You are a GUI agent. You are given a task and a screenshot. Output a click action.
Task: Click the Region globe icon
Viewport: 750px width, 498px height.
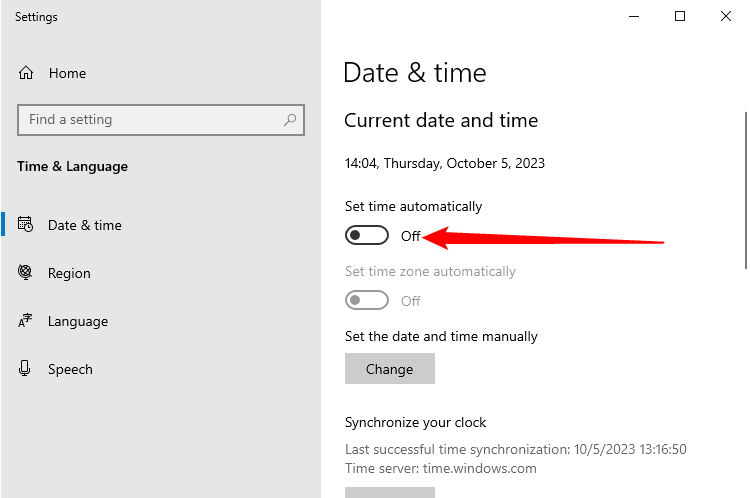pos(26,273)
